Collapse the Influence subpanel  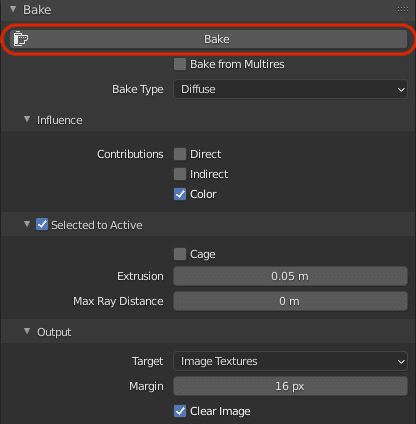pos(27,119)
